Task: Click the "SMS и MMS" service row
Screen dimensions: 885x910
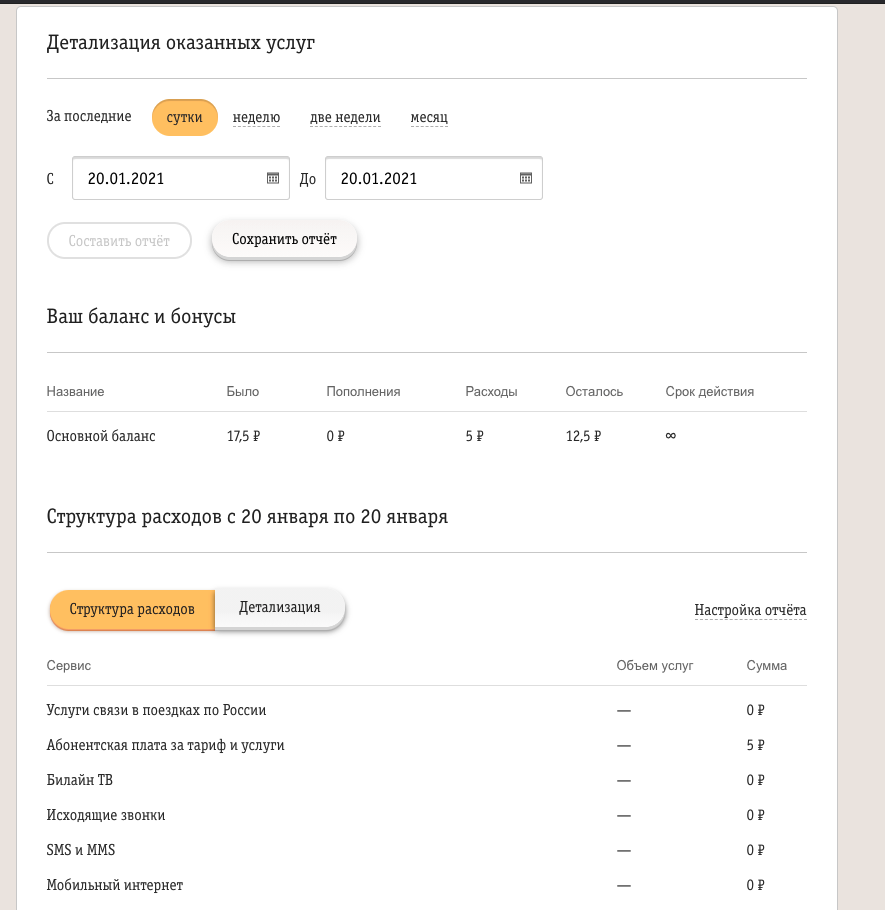Action: (427, 850)
